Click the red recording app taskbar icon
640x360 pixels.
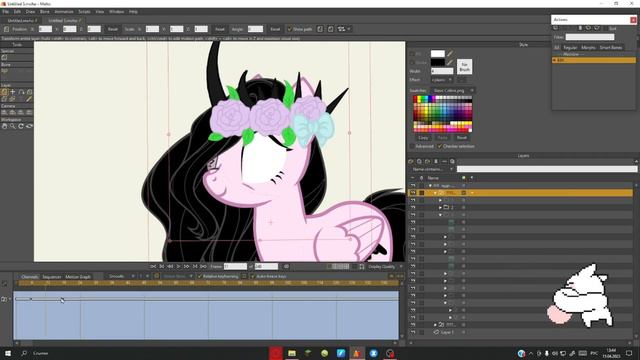(x=276, y=353)
